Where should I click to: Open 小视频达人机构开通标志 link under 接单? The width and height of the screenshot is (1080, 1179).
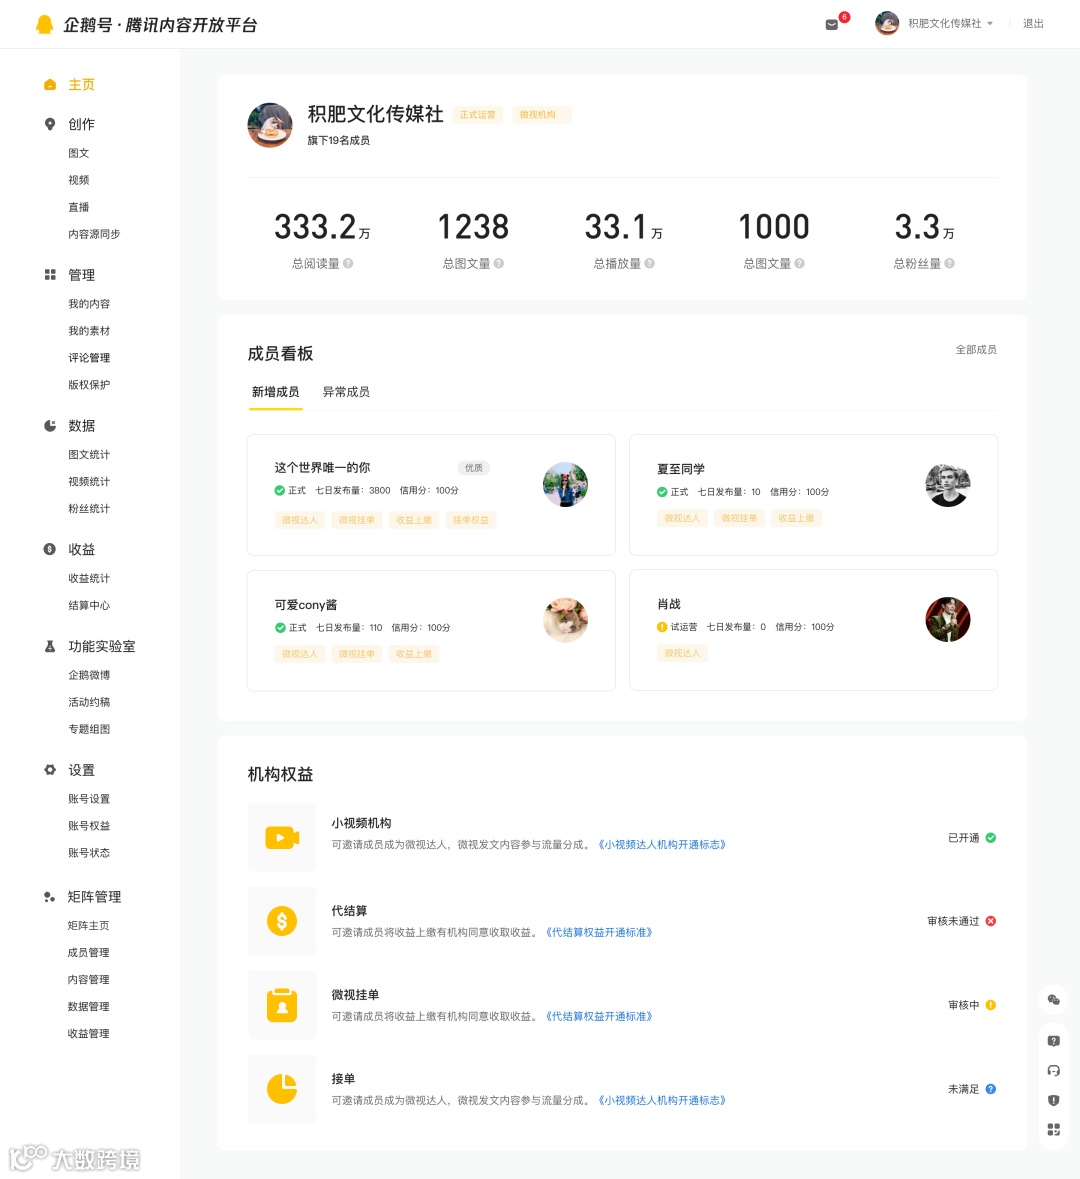click(662, 1100)
